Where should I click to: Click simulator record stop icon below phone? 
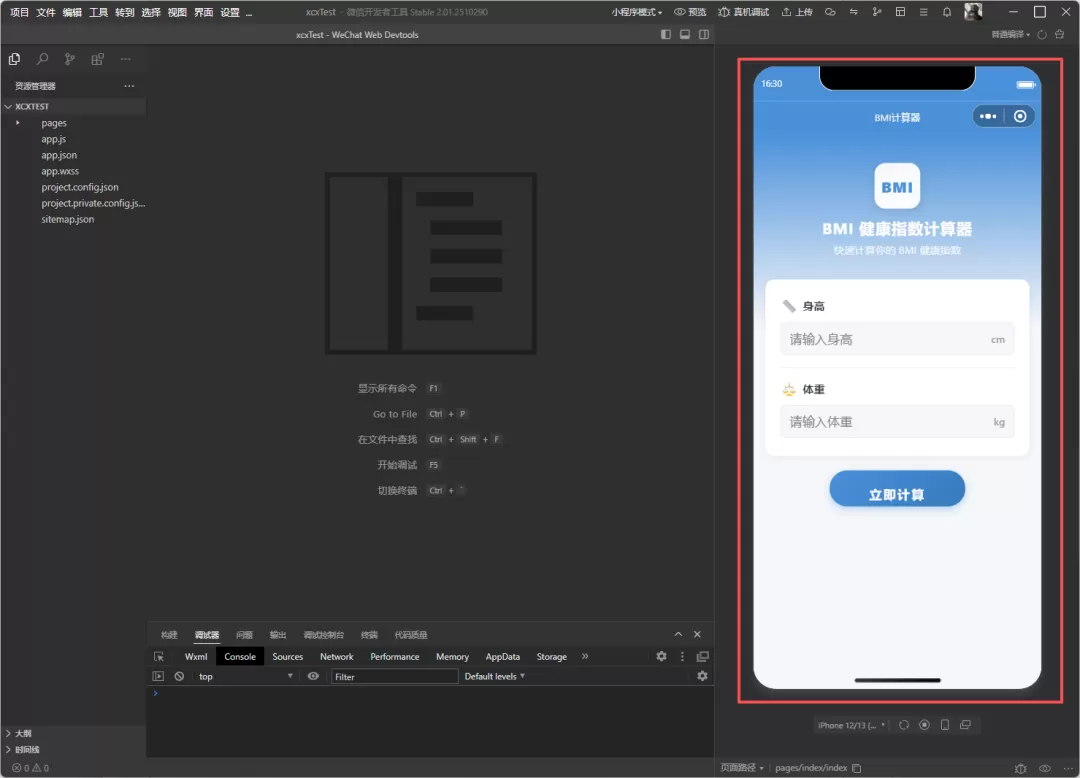924,725
